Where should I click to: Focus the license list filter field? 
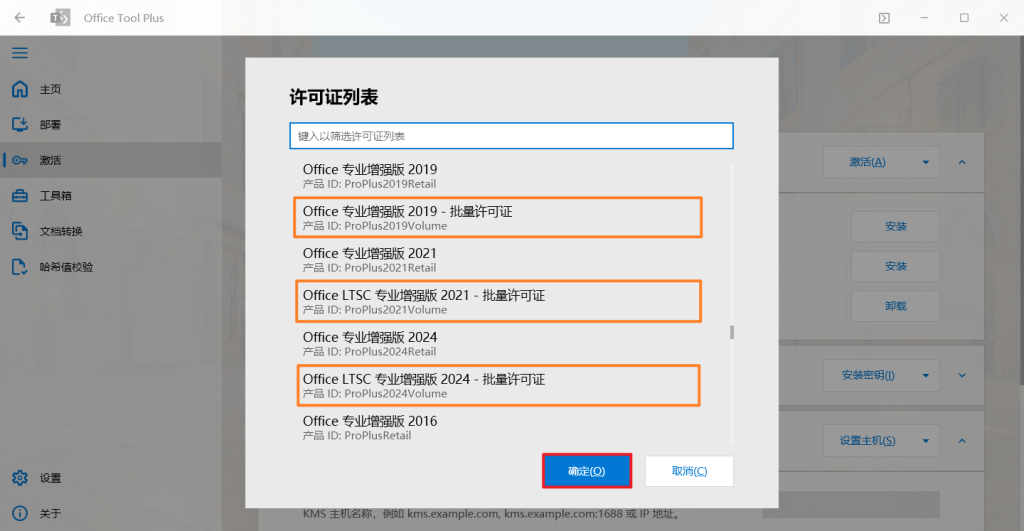coord(511,136)
